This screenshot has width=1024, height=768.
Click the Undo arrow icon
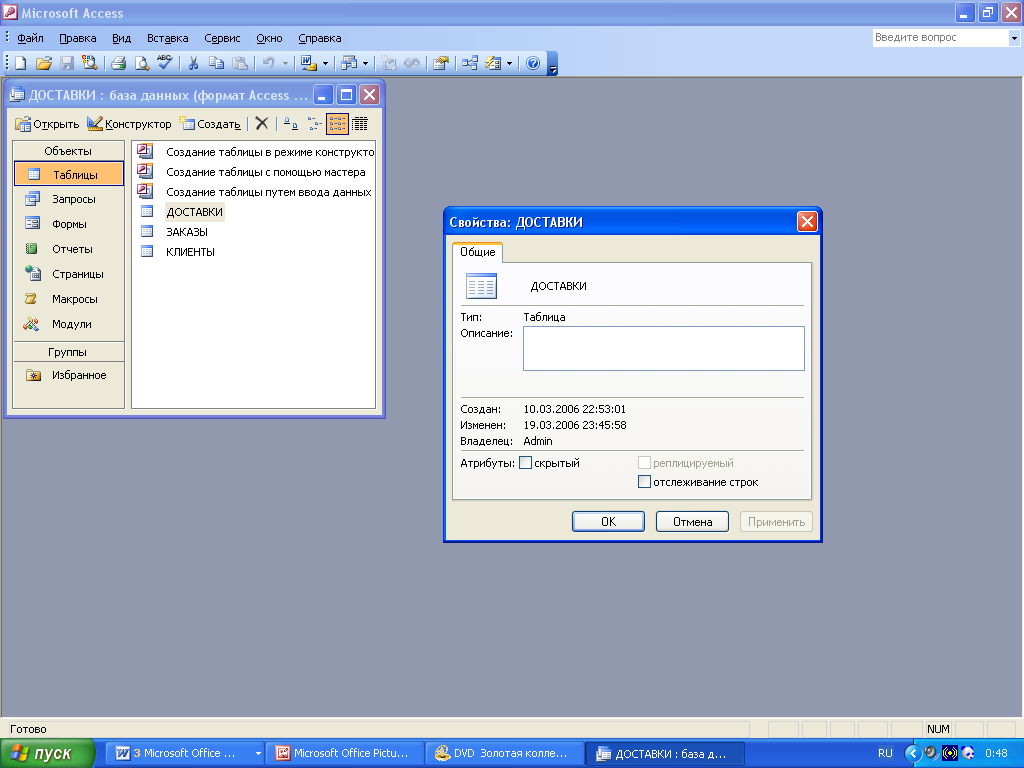268,63
